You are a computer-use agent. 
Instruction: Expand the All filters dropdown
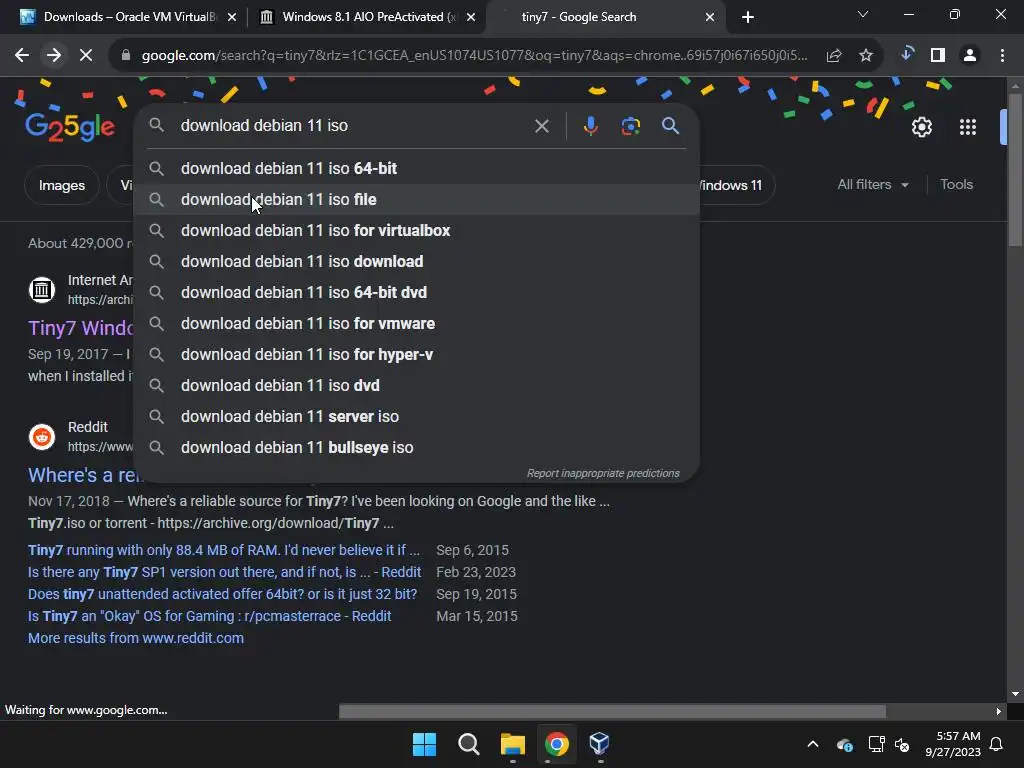(872, 185)
